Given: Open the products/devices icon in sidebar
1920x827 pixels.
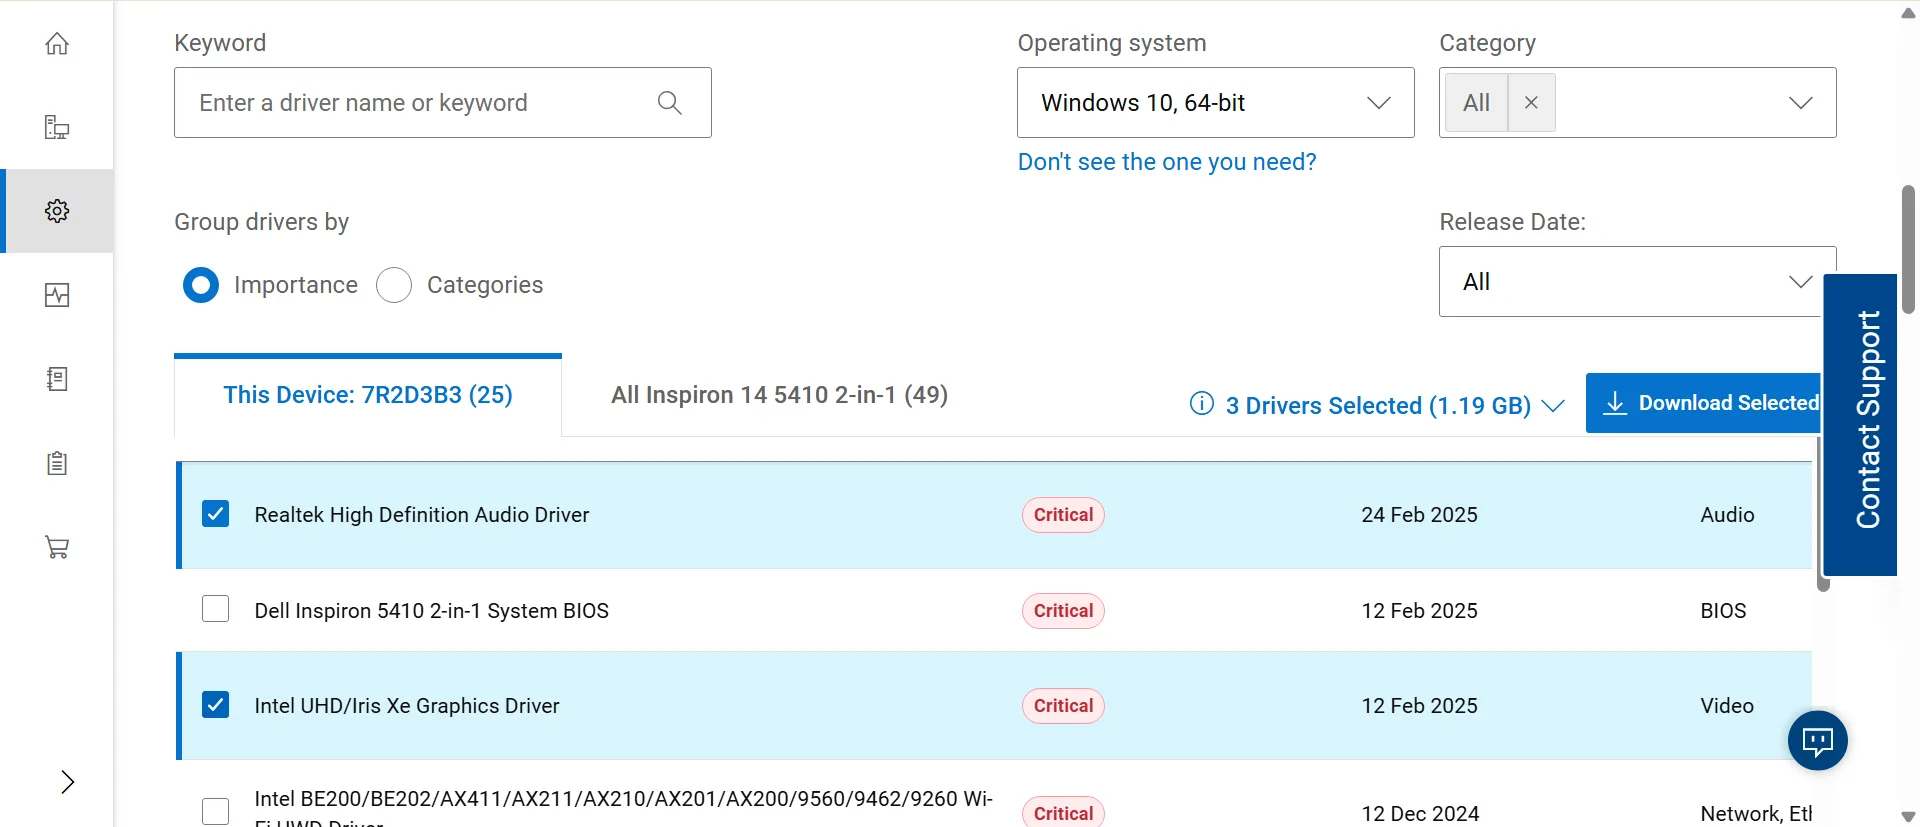Looking at the screenshot, I should (57, 127).
